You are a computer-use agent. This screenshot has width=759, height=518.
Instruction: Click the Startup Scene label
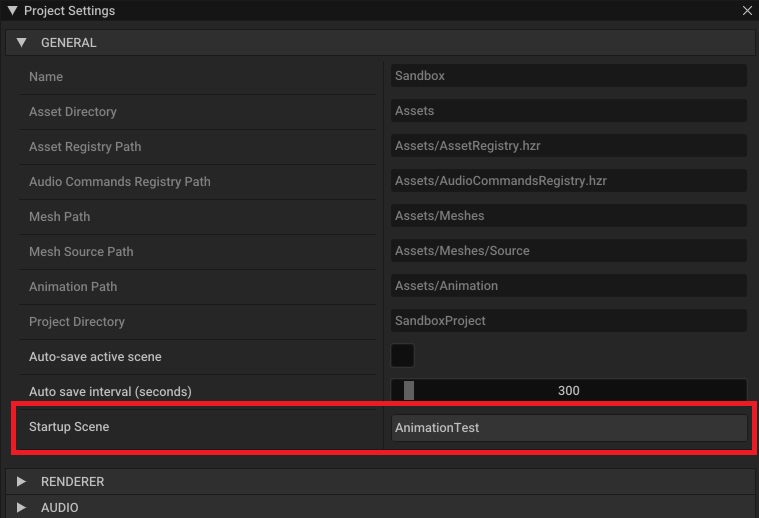69,427
